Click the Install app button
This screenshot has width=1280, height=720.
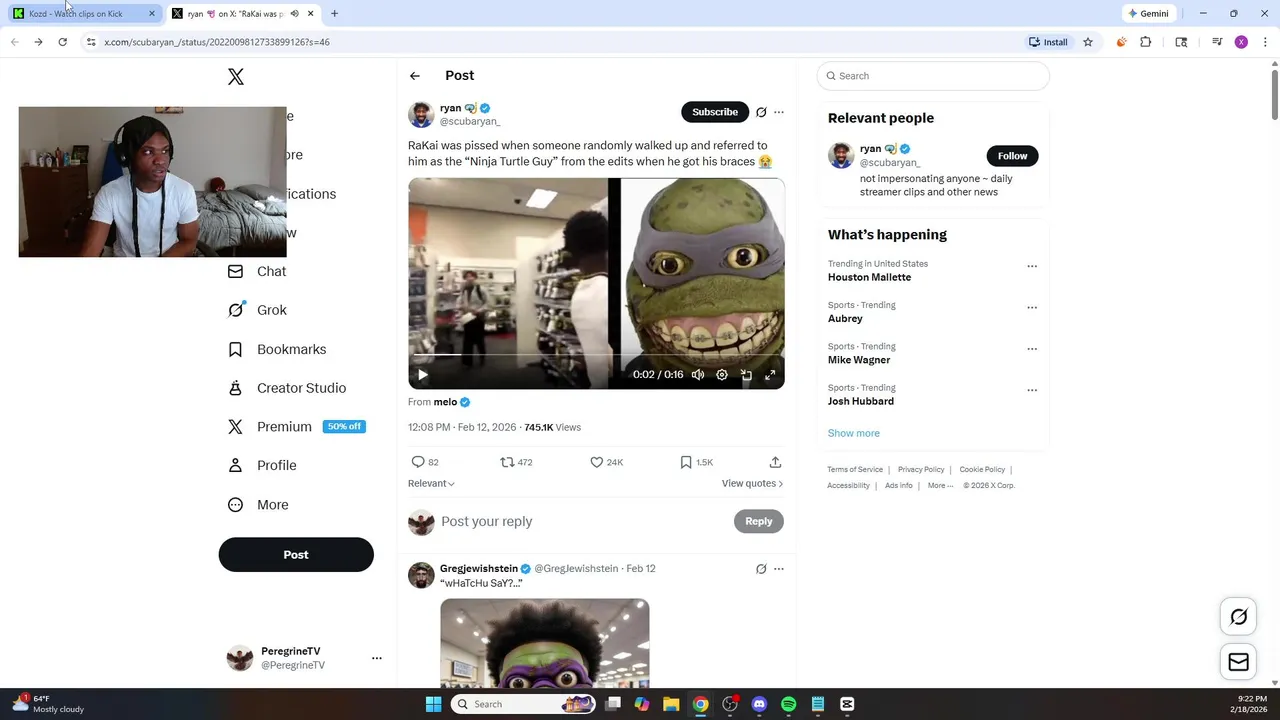point(1049,42)
